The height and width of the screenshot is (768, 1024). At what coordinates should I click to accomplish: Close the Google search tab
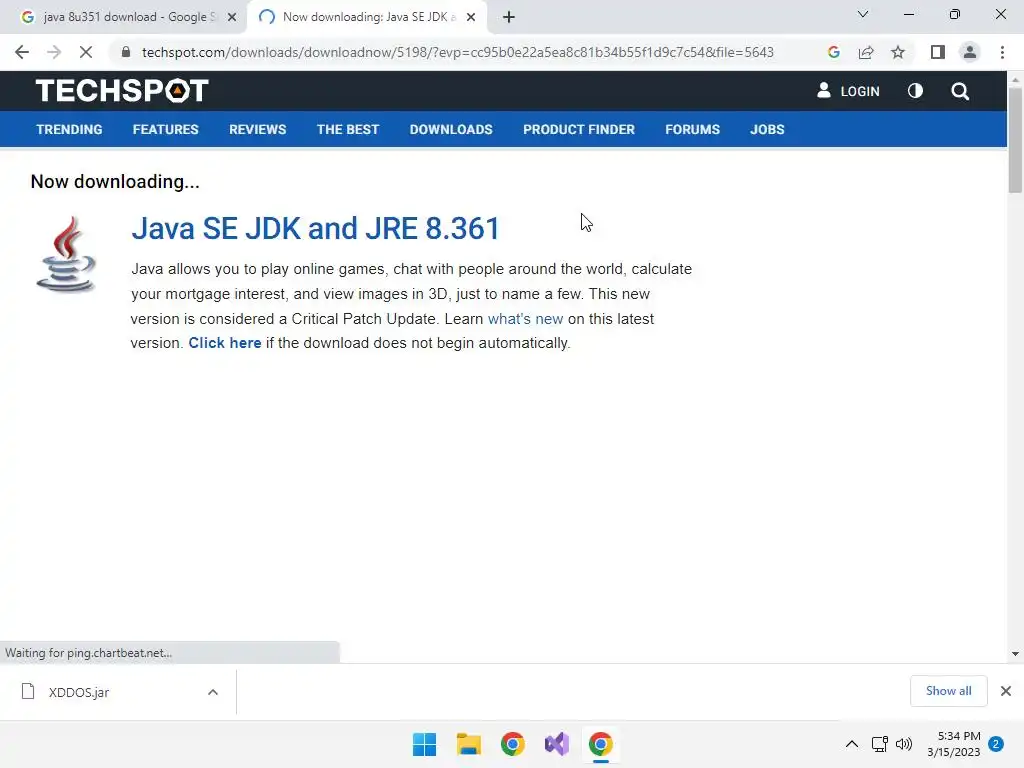coord(231,17)
